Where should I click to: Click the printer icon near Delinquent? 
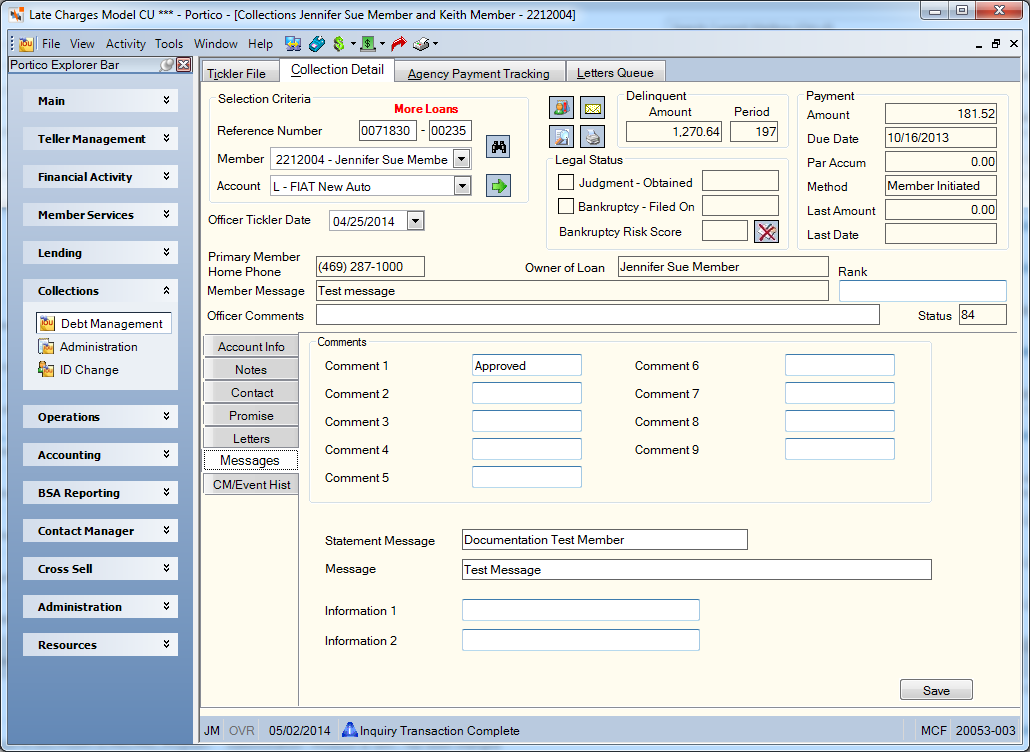[x=593, y=137]
